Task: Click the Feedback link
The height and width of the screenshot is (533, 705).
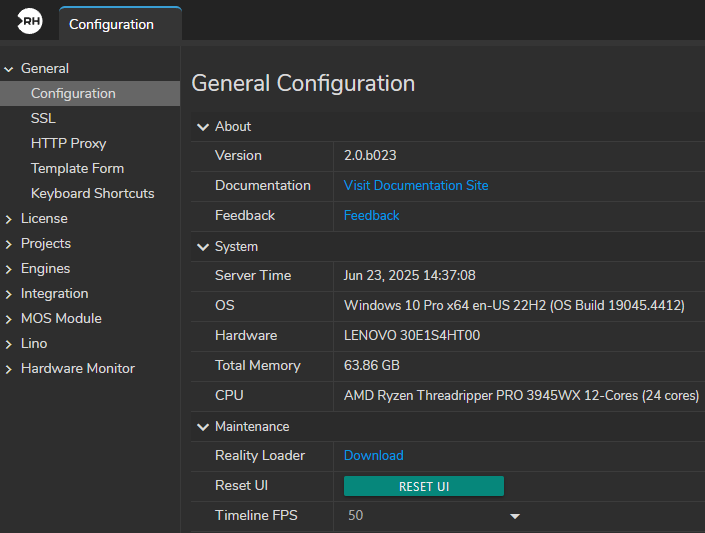Action: [x=371, y=215]
